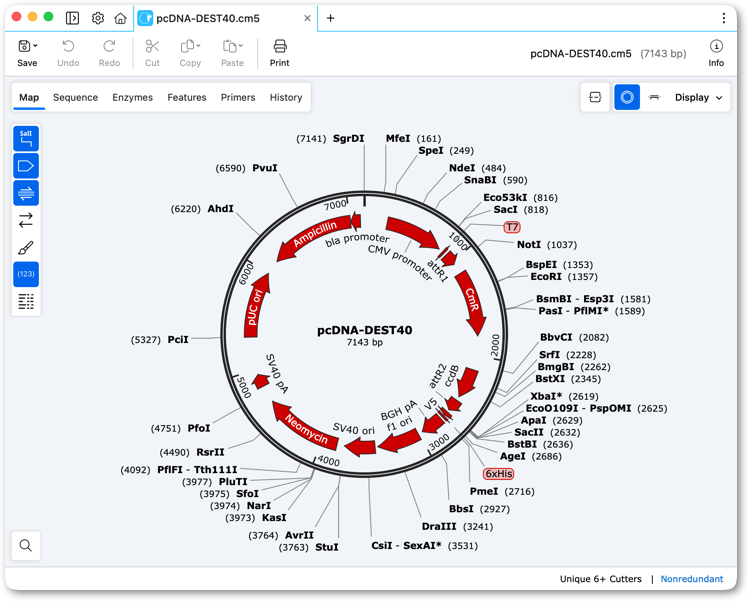
Task: Open a new tab with plus button
Action: click(x=330, y=18)
